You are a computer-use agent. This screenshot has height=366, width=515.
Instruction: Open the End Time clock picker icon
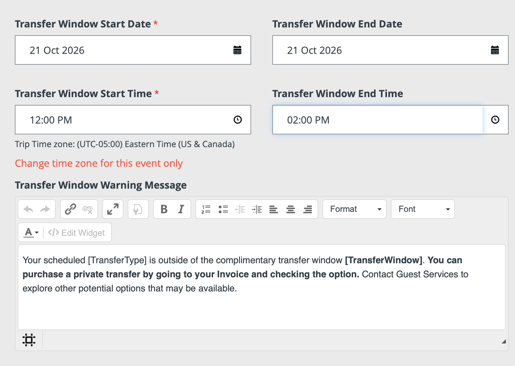495,120
